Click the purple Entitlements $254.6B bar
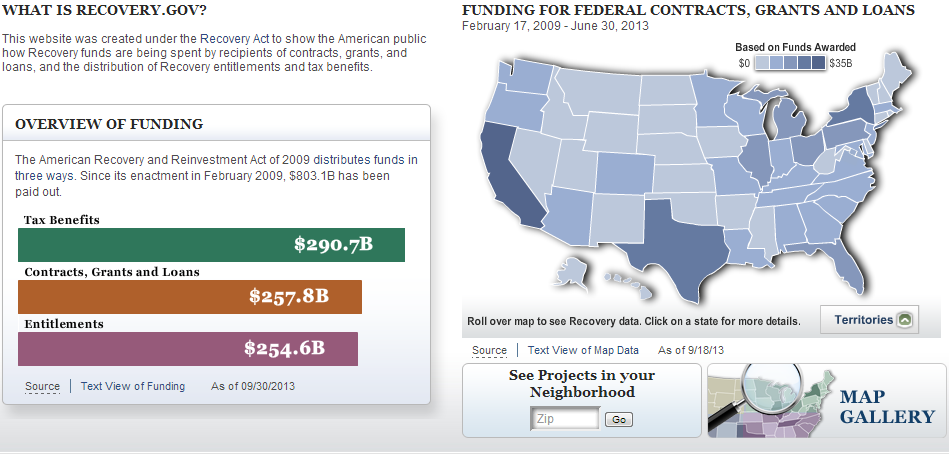The height and width of the screenshot is (454, 949). (x=188, y=349)
